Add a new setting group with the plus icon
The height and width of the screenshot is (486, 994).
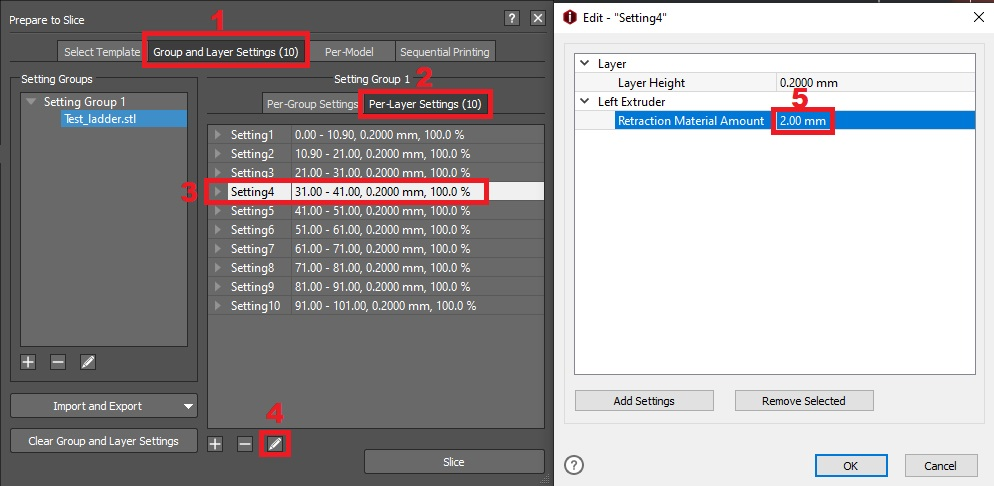pos(28,362)
